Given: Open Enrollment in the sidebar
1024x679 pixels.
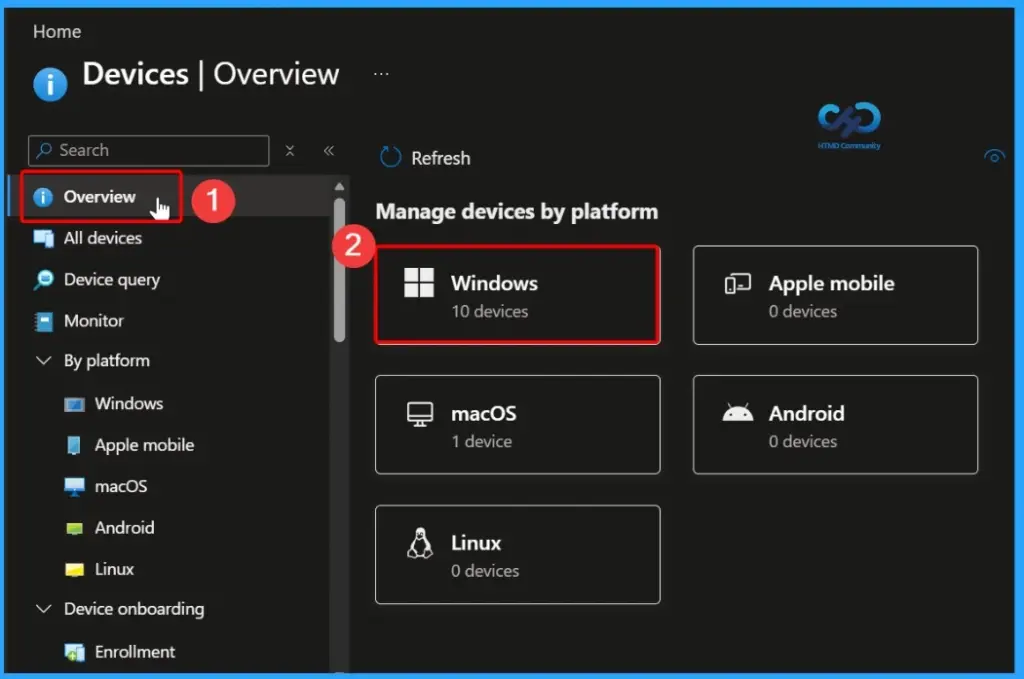Looking at the screenshot, I should click(135, 652).
